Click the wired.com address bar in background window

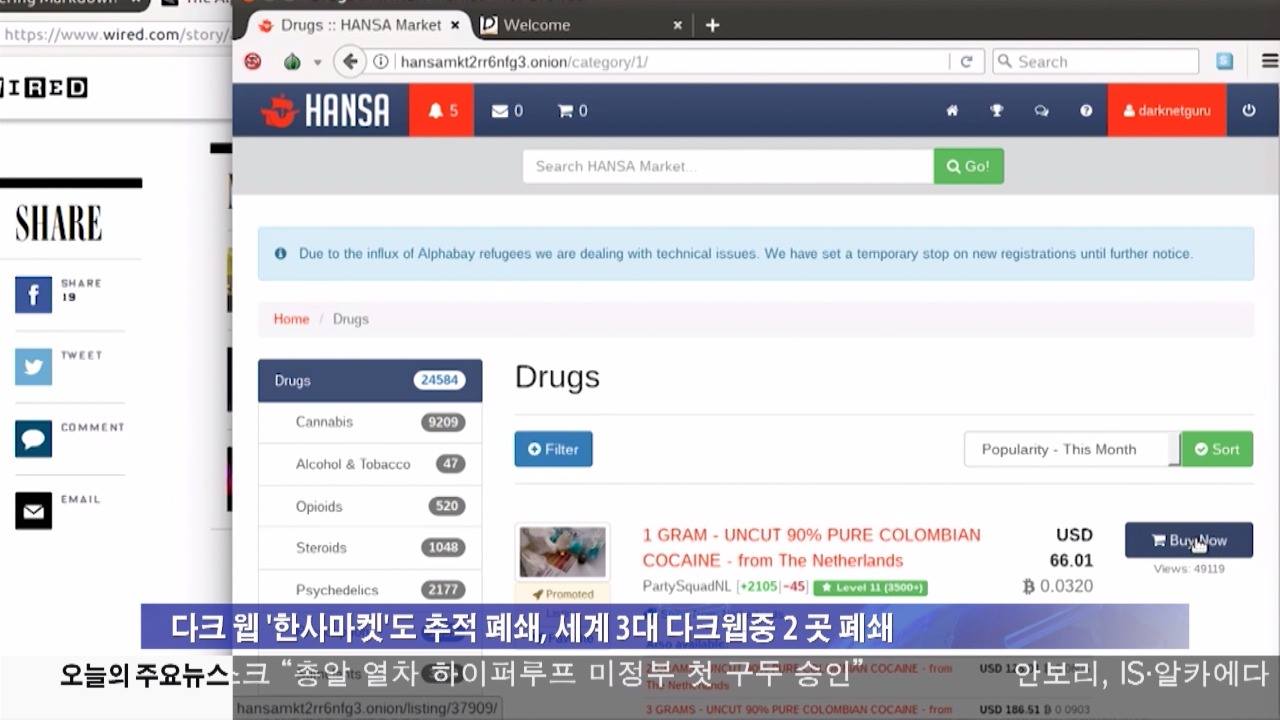[x=114, y=34]
